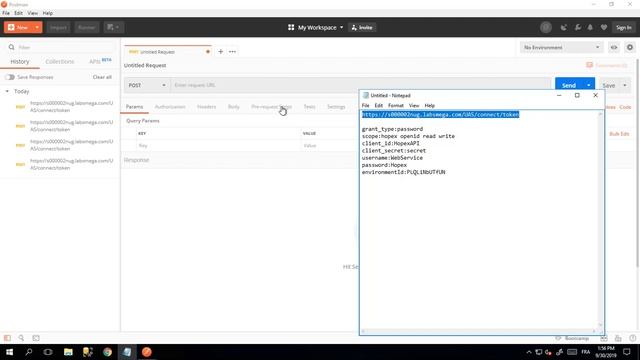Viewport: 640px width, 360px height.
Task: Click the grant_type:password line in Notepad
Action: (392, 129)
